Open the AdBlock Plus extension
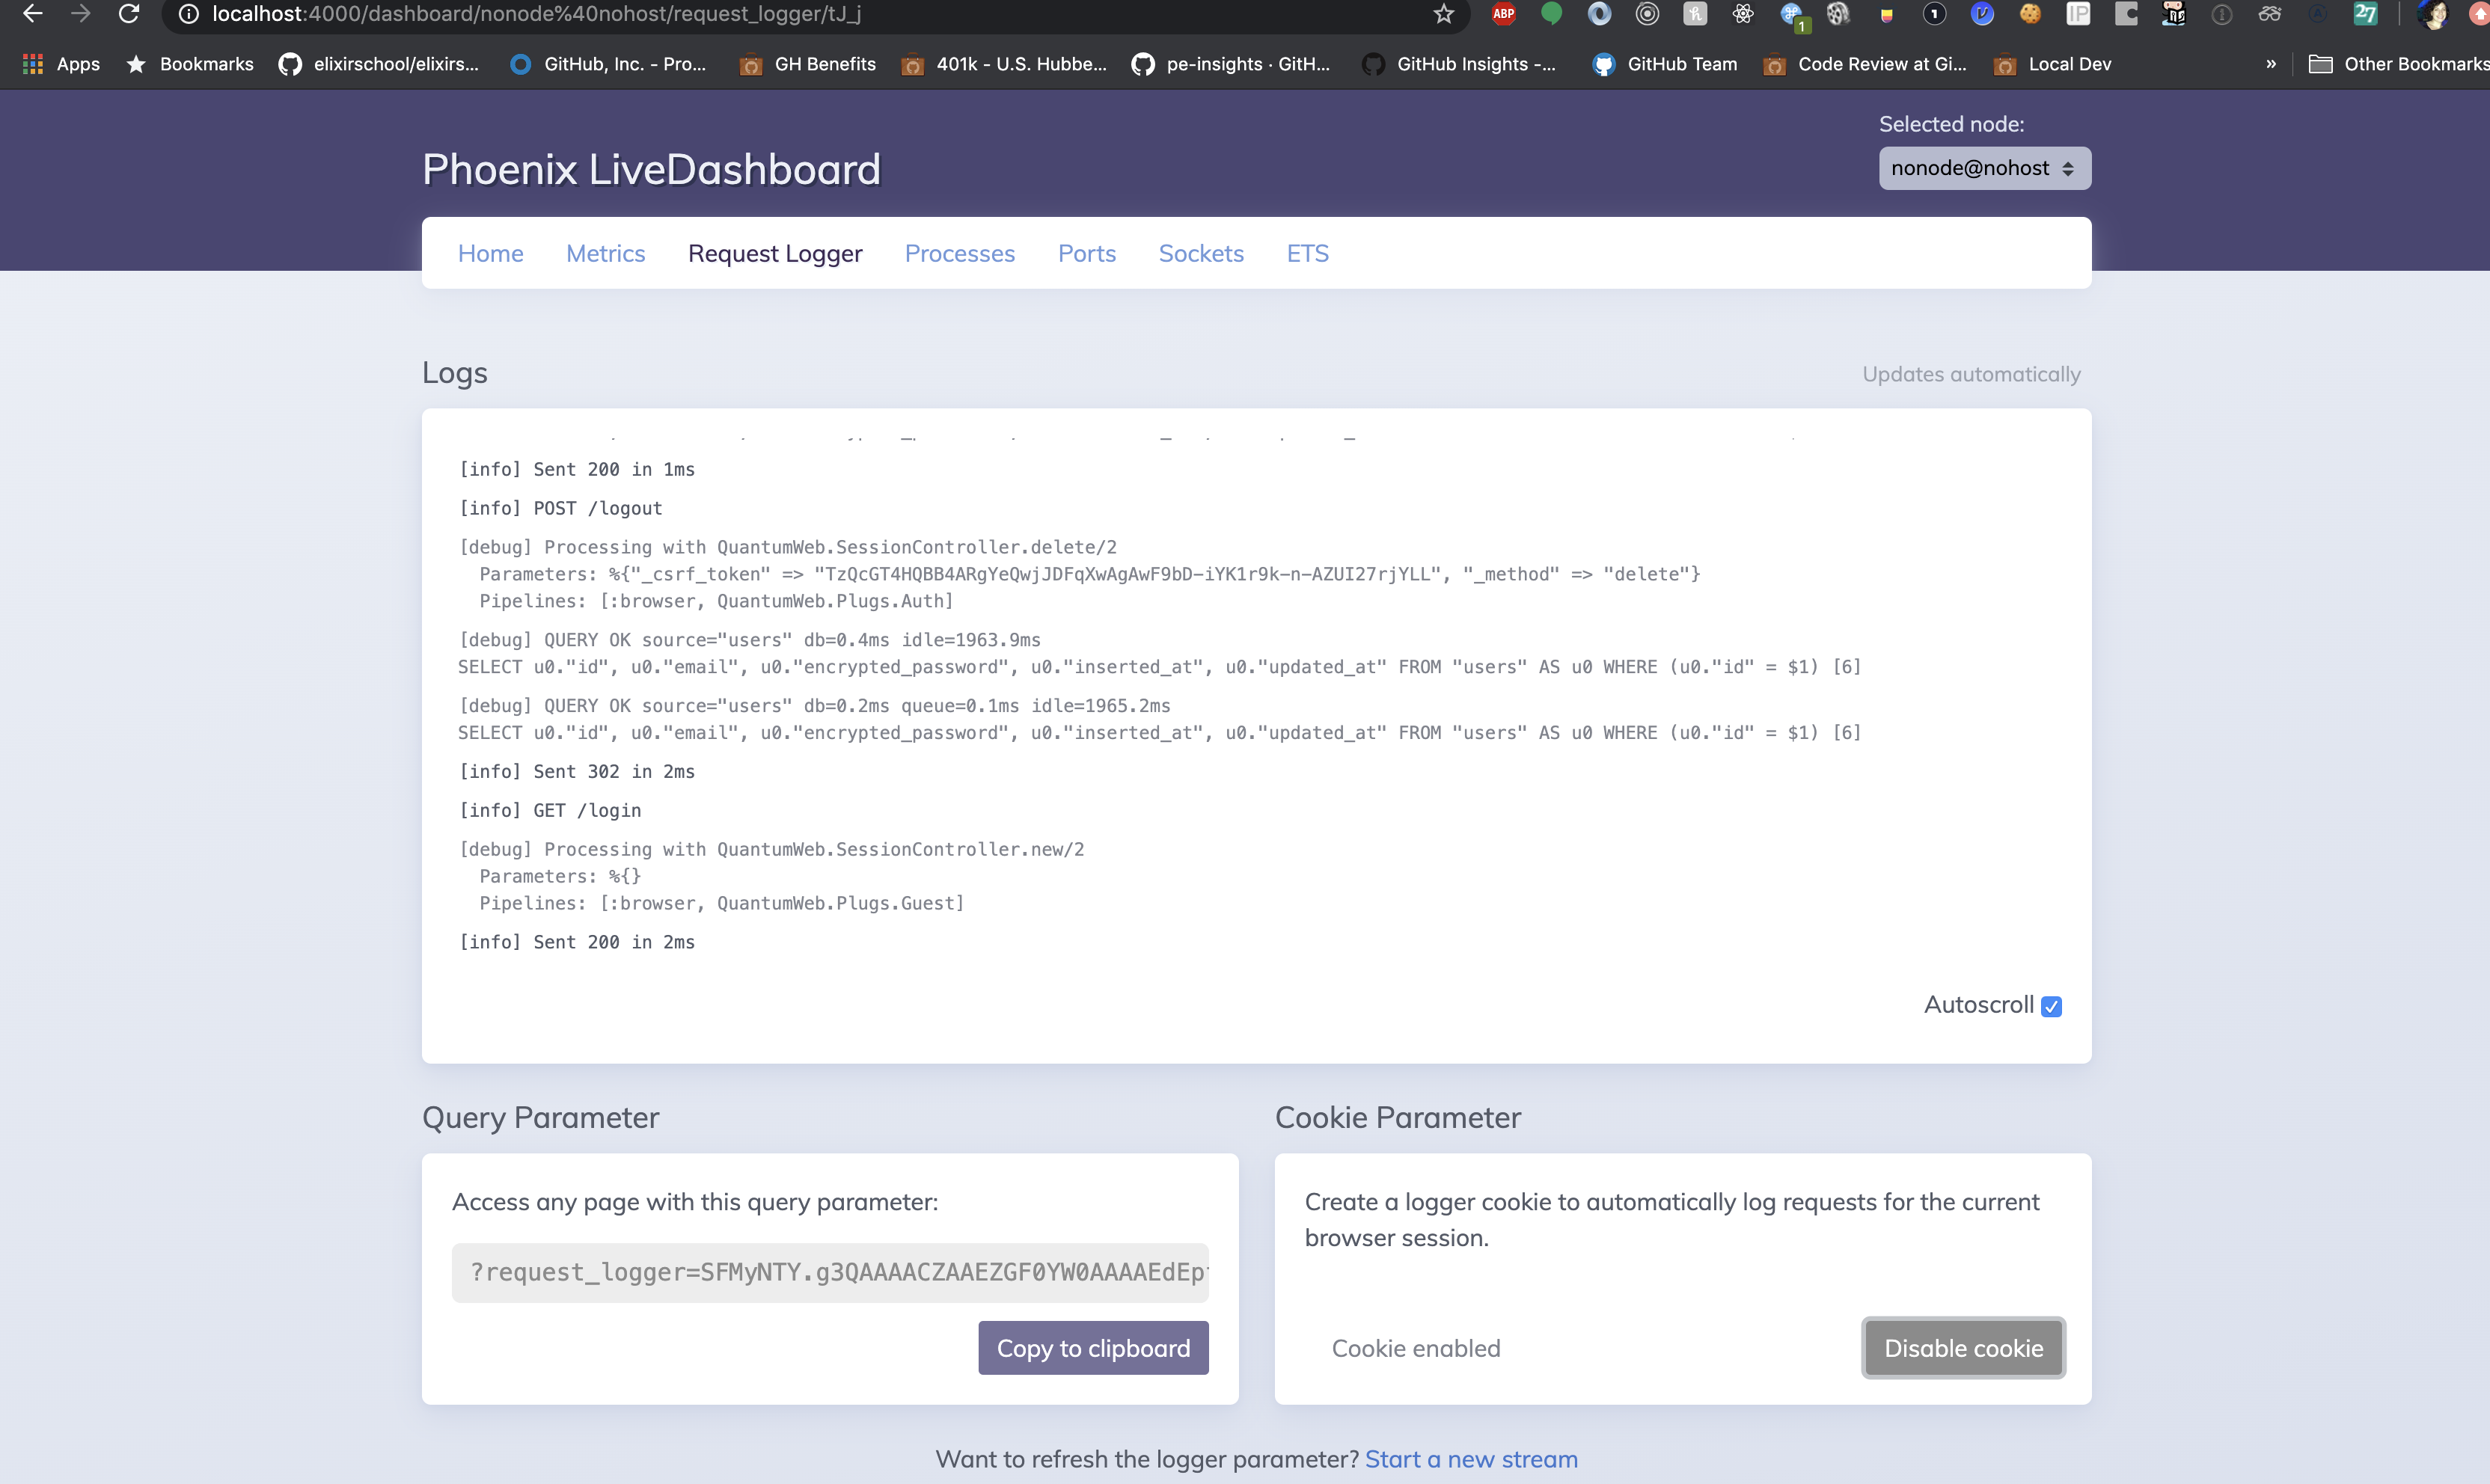This screenshot has height=1484, width=2490. pyautogui.click(x=1503, y=14)
